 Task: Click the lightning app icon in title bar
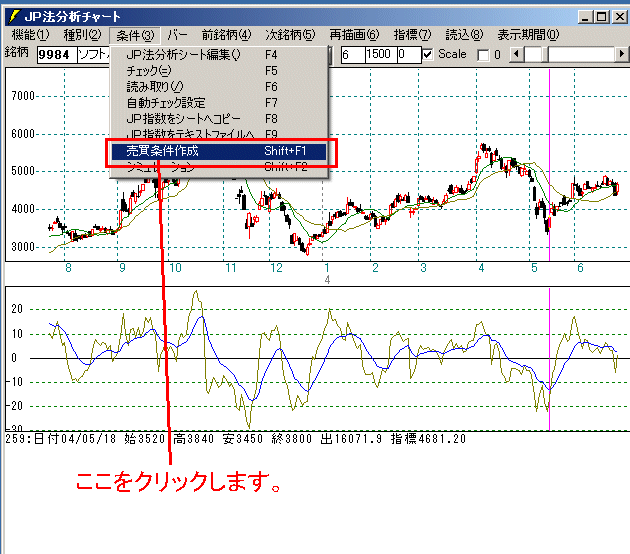coord(14,16)
